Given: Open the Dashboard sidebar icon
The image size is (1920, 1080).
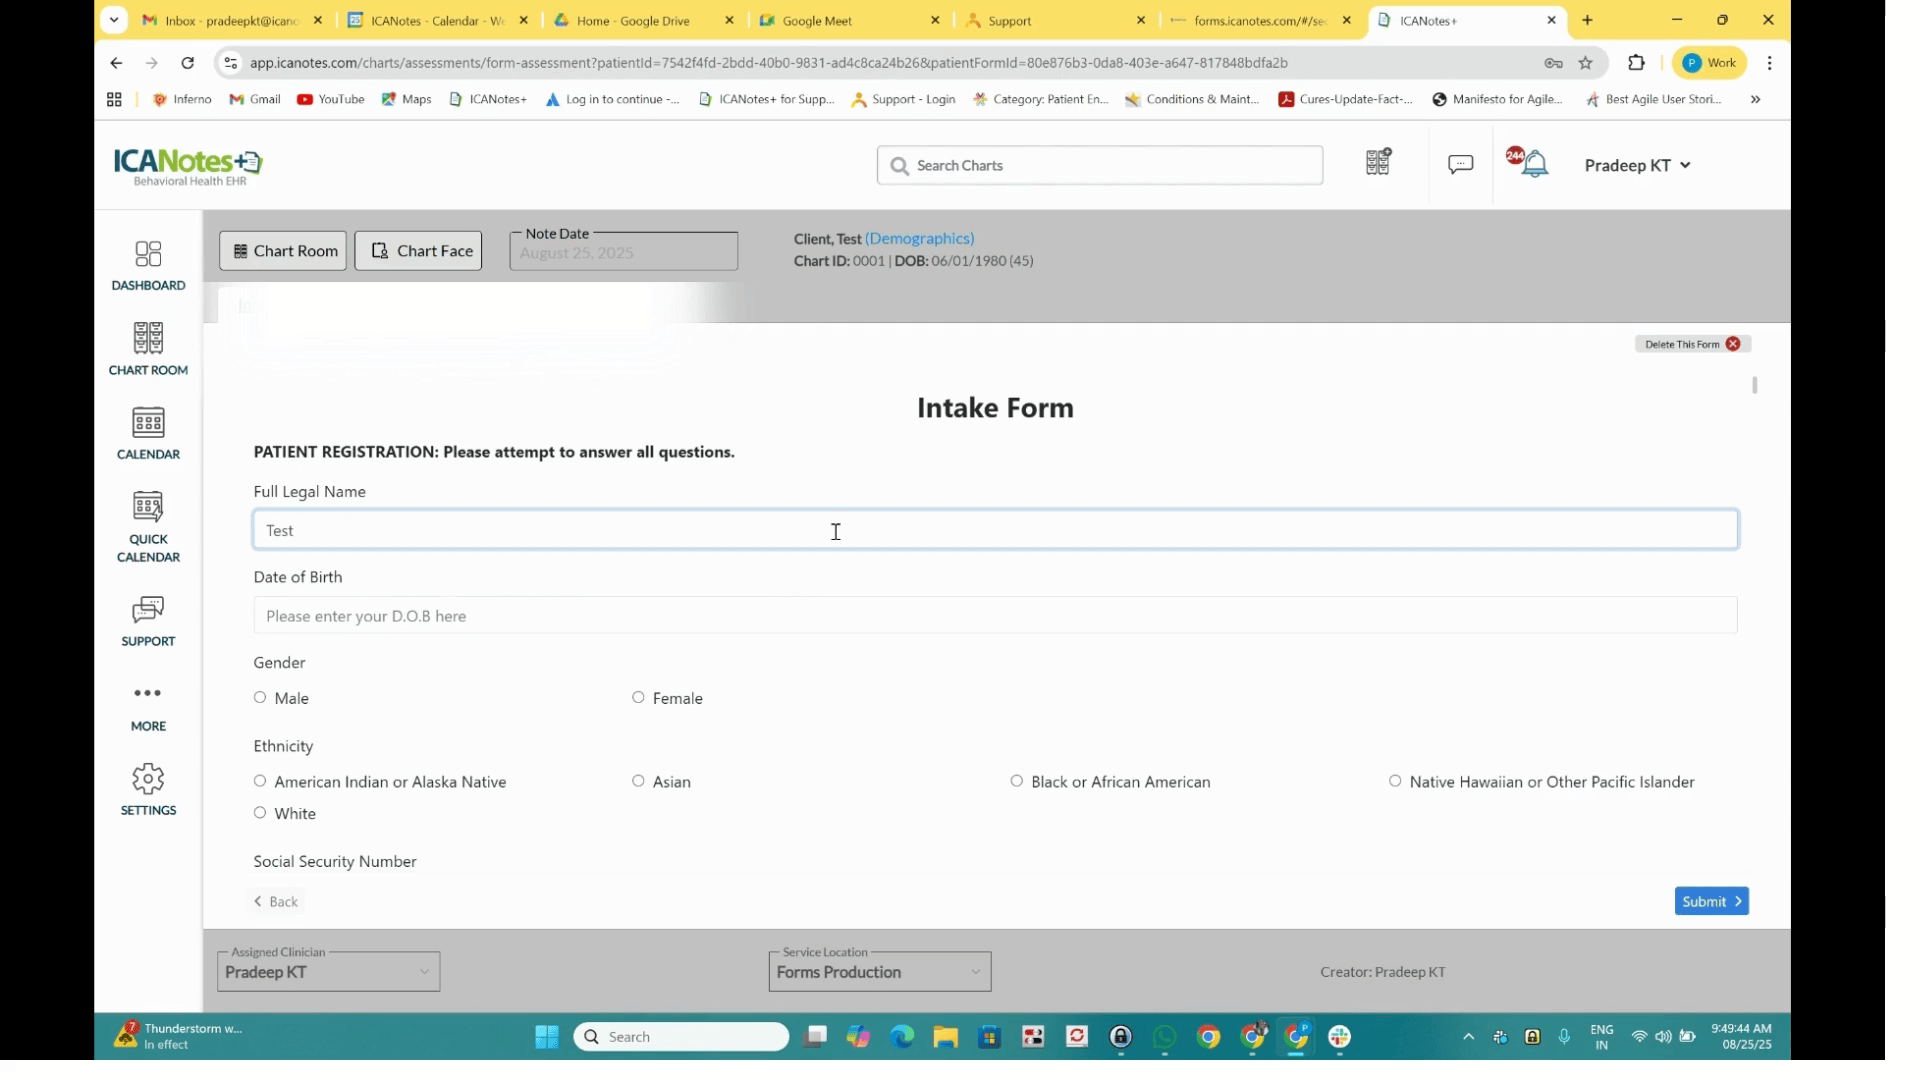Looking at the screenshot, I should coord(148,265).
